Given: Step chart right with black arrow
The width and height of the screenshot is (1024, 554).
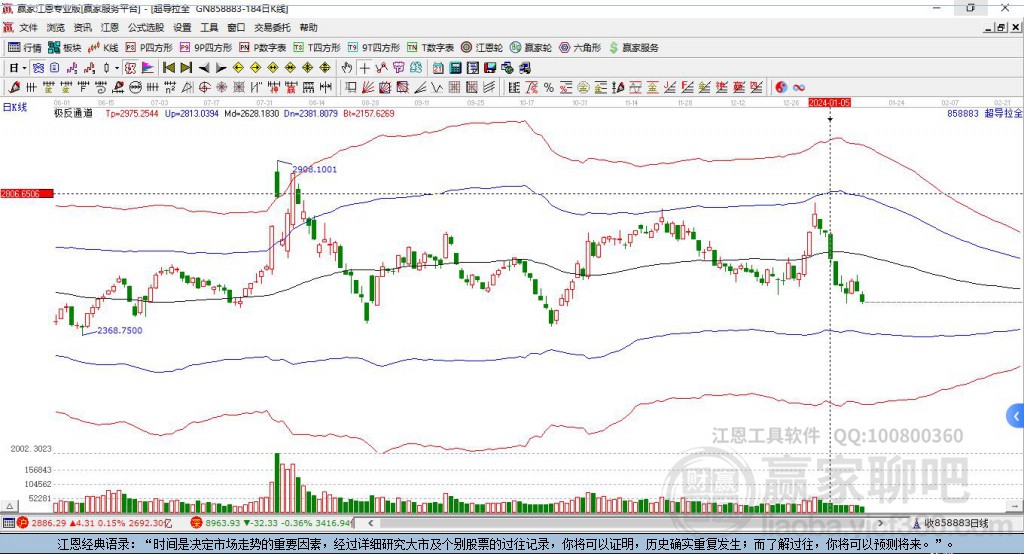Looking at the screenshot, I should (x=221, y=68).
